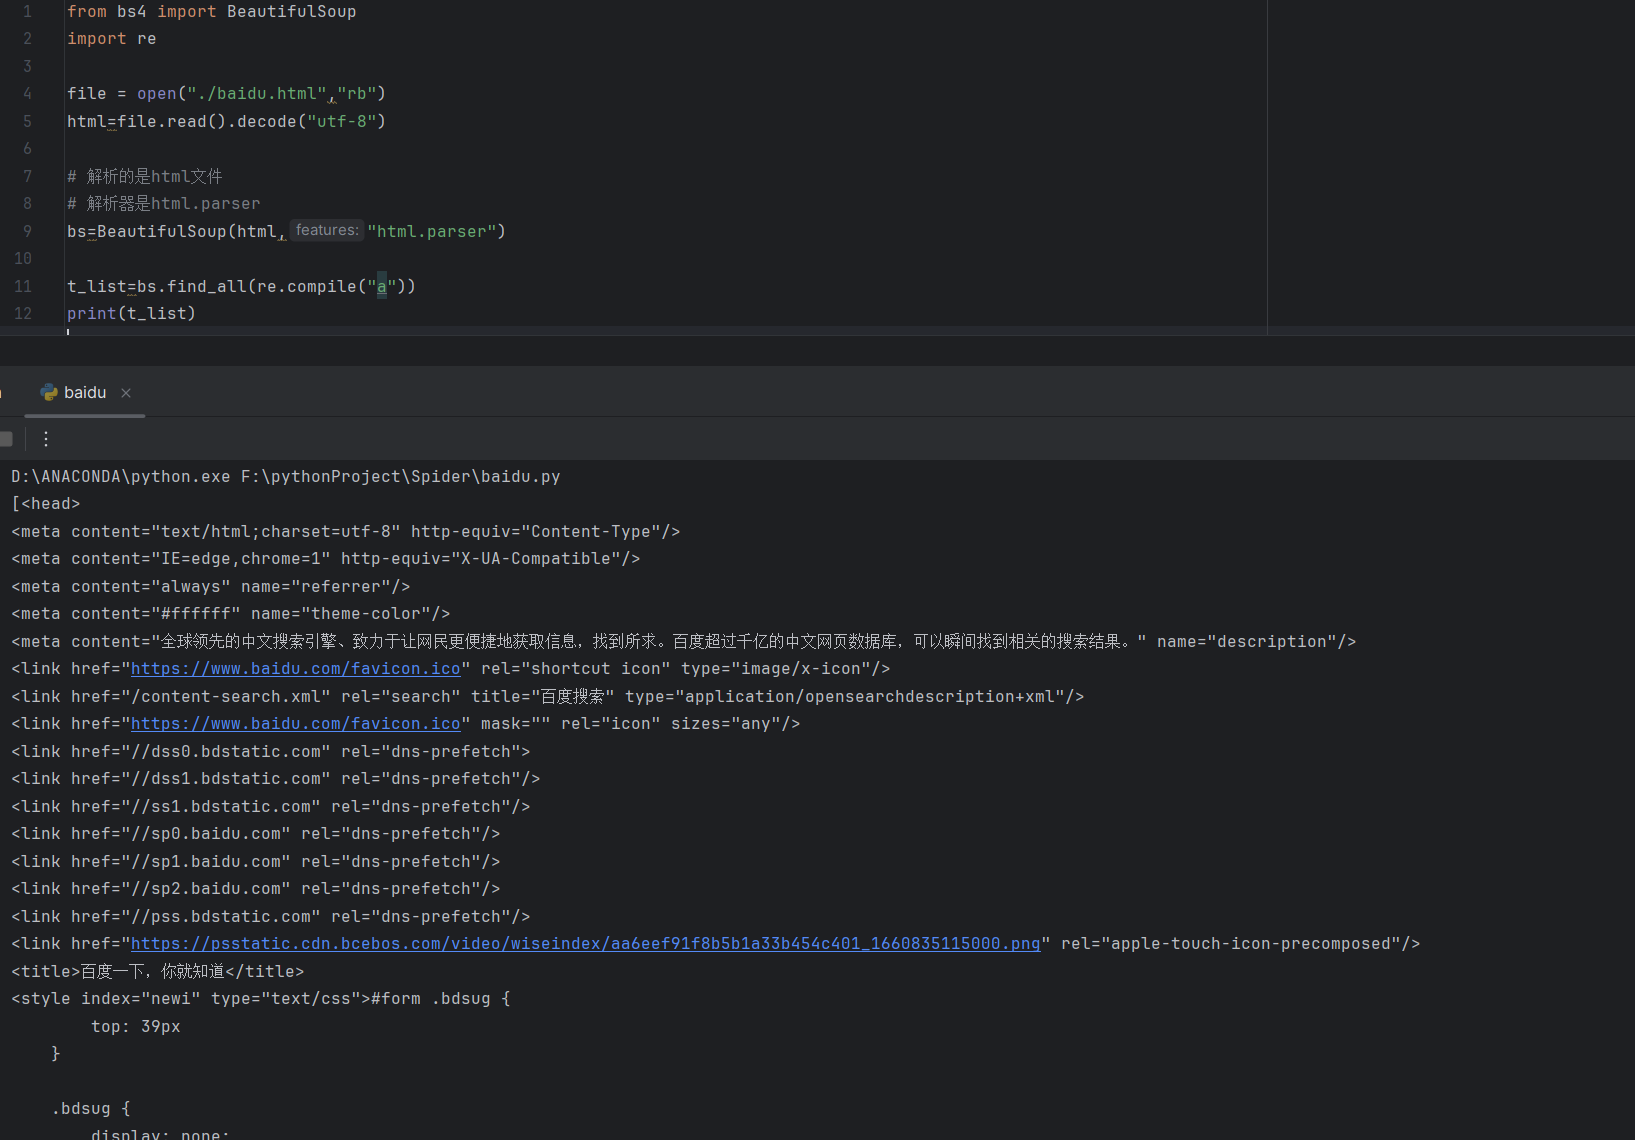Image resolution: width=1635 pixels, height=1140 pixels.
Task: Click the //dss0.bdstatic.com output line
Action: click(x=271, y=752)
